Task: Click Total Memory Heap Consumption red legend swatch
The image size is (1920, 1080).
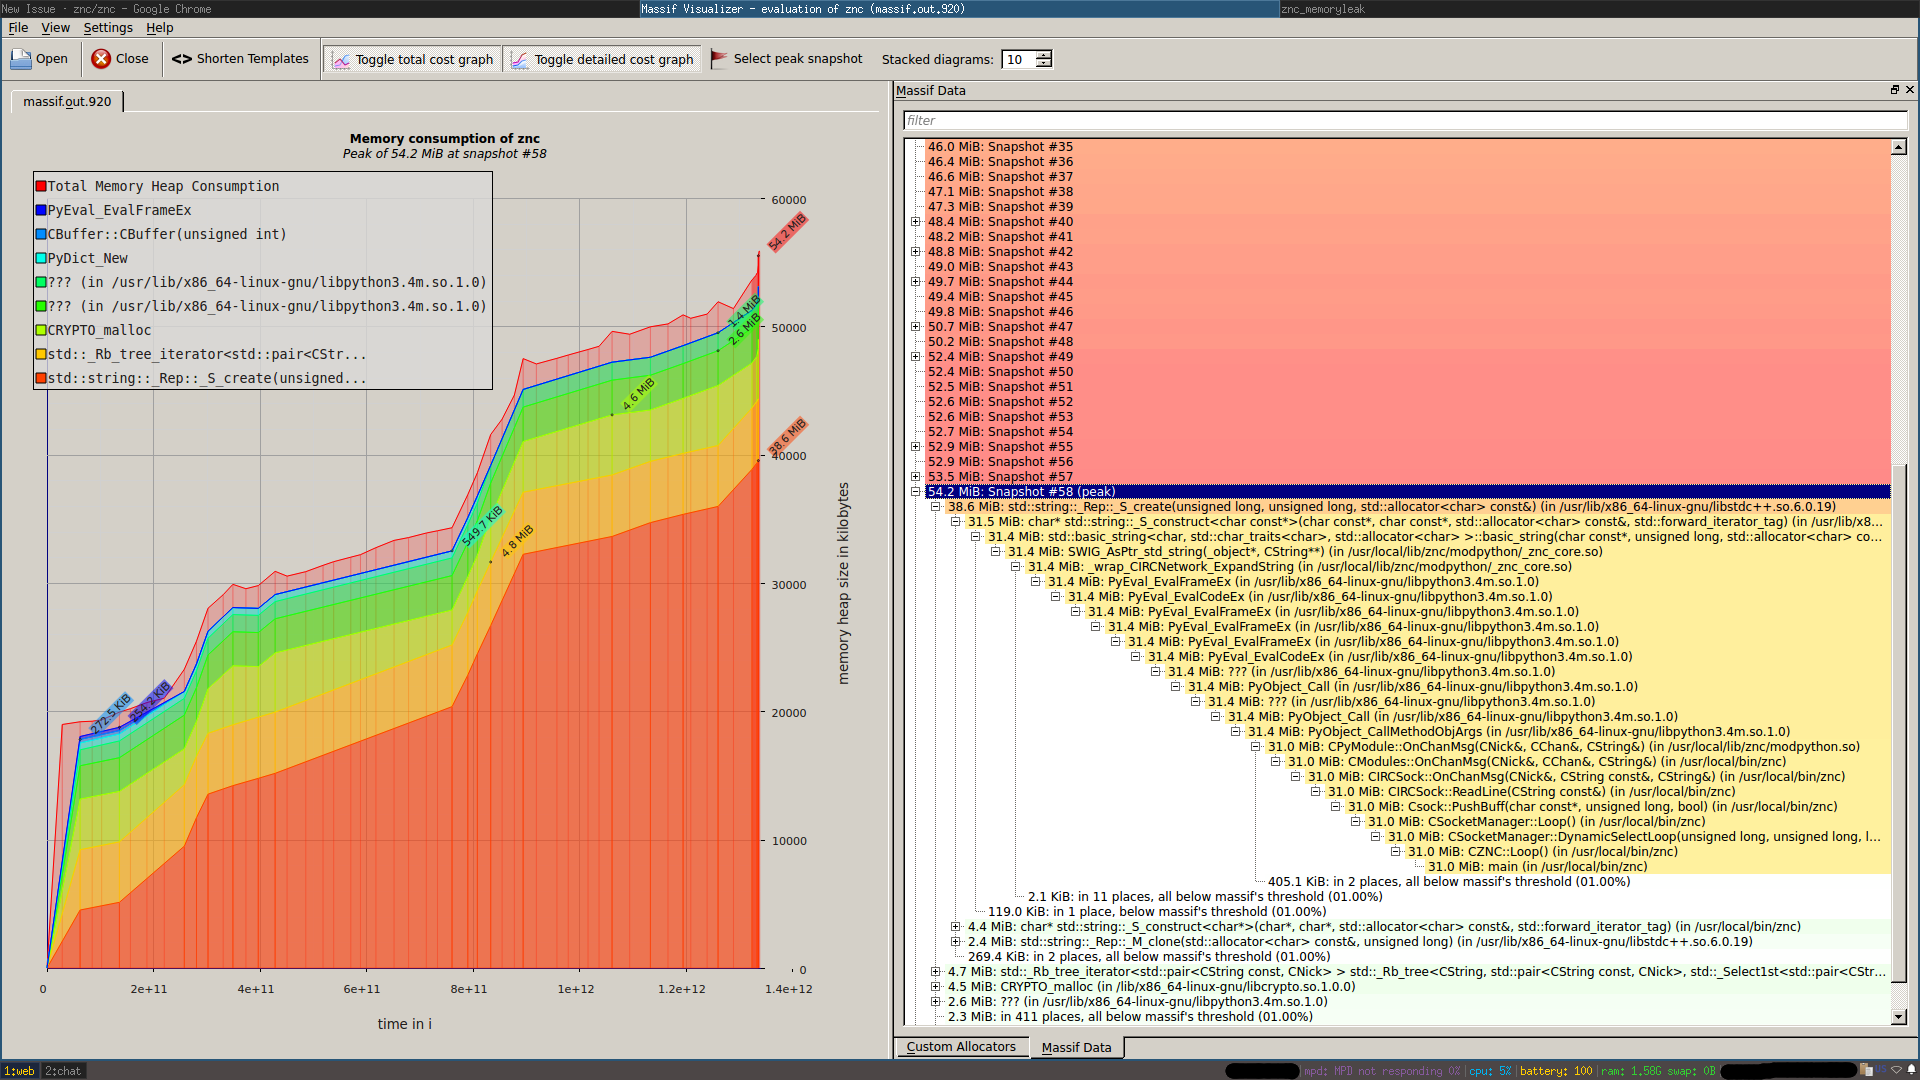Action: pyautogui.click(x=41, y=186)
